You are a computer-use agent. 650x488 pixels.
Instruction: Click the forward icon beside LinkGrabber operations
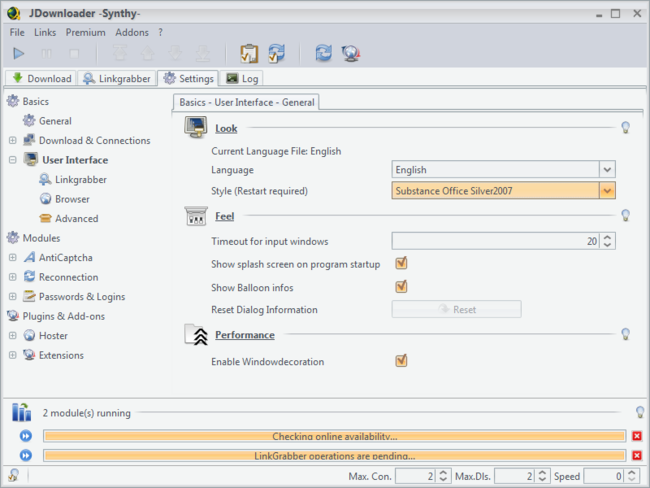click(x=26, y=456)
